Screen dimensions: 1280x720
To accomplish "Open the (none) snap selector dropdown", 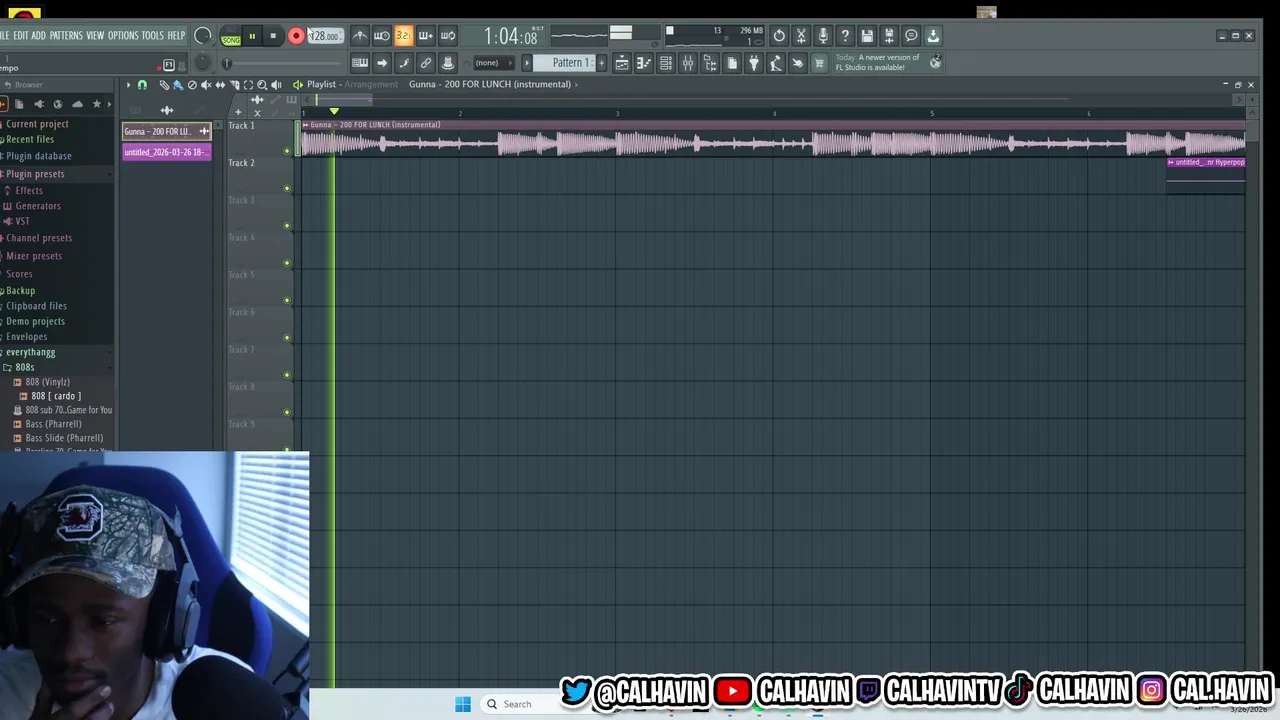I will 493,63.
